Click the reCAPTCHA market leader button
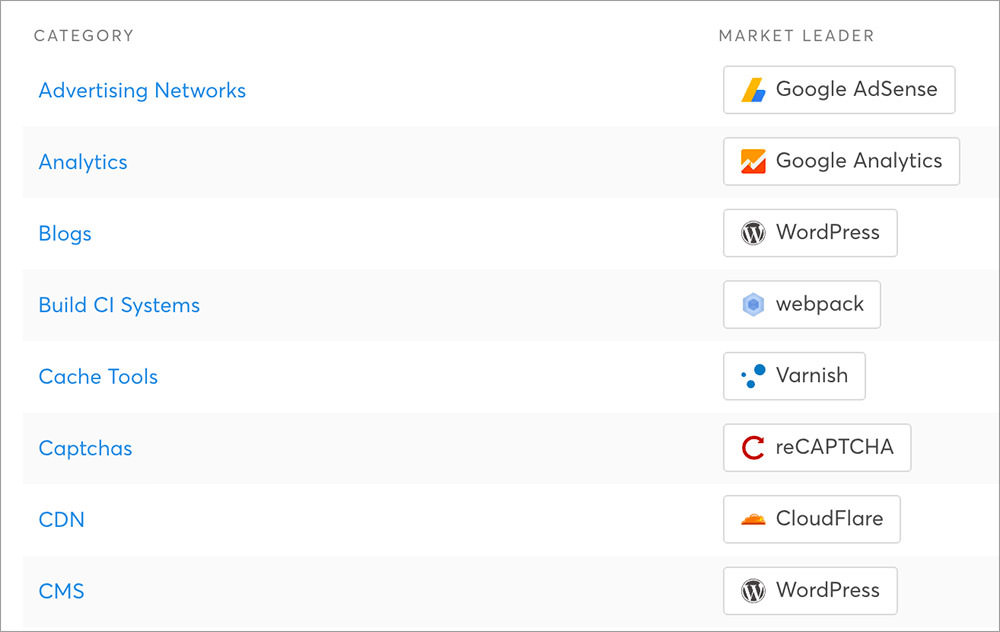Viewport: 1000px width, 632px height. pyautogui.click(x=817, y=448)
